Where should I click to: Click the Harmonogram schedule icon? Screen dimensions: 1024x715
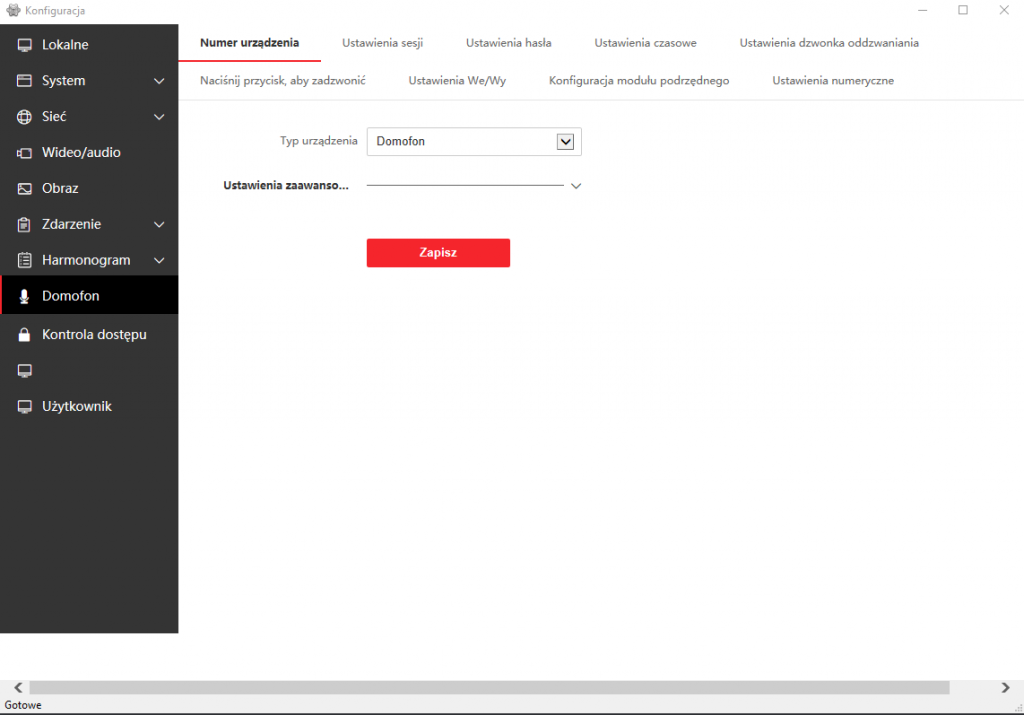(x=22, y=259)
